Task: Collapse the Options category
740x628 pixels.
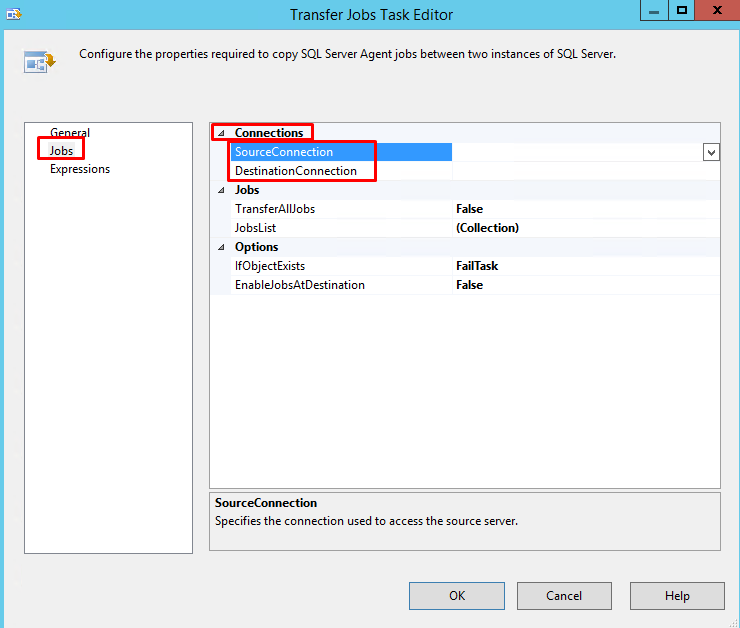Action: (x=221, y=247)
